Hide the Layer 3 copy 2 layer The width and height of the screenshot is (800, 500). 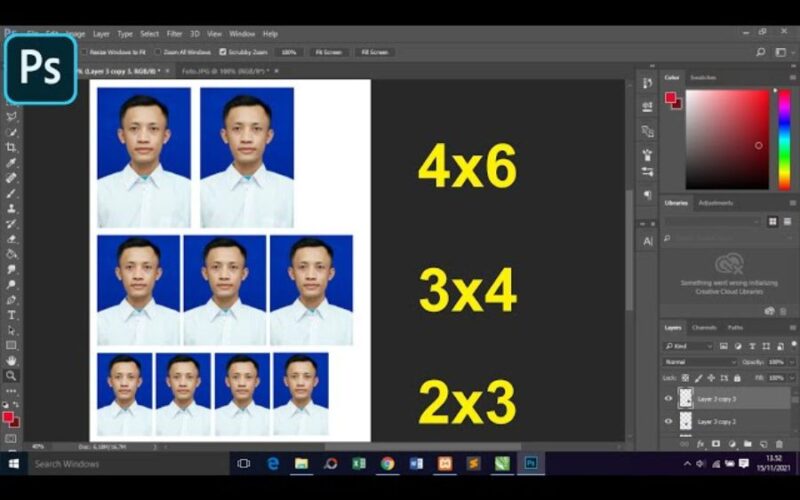[668, 421]
